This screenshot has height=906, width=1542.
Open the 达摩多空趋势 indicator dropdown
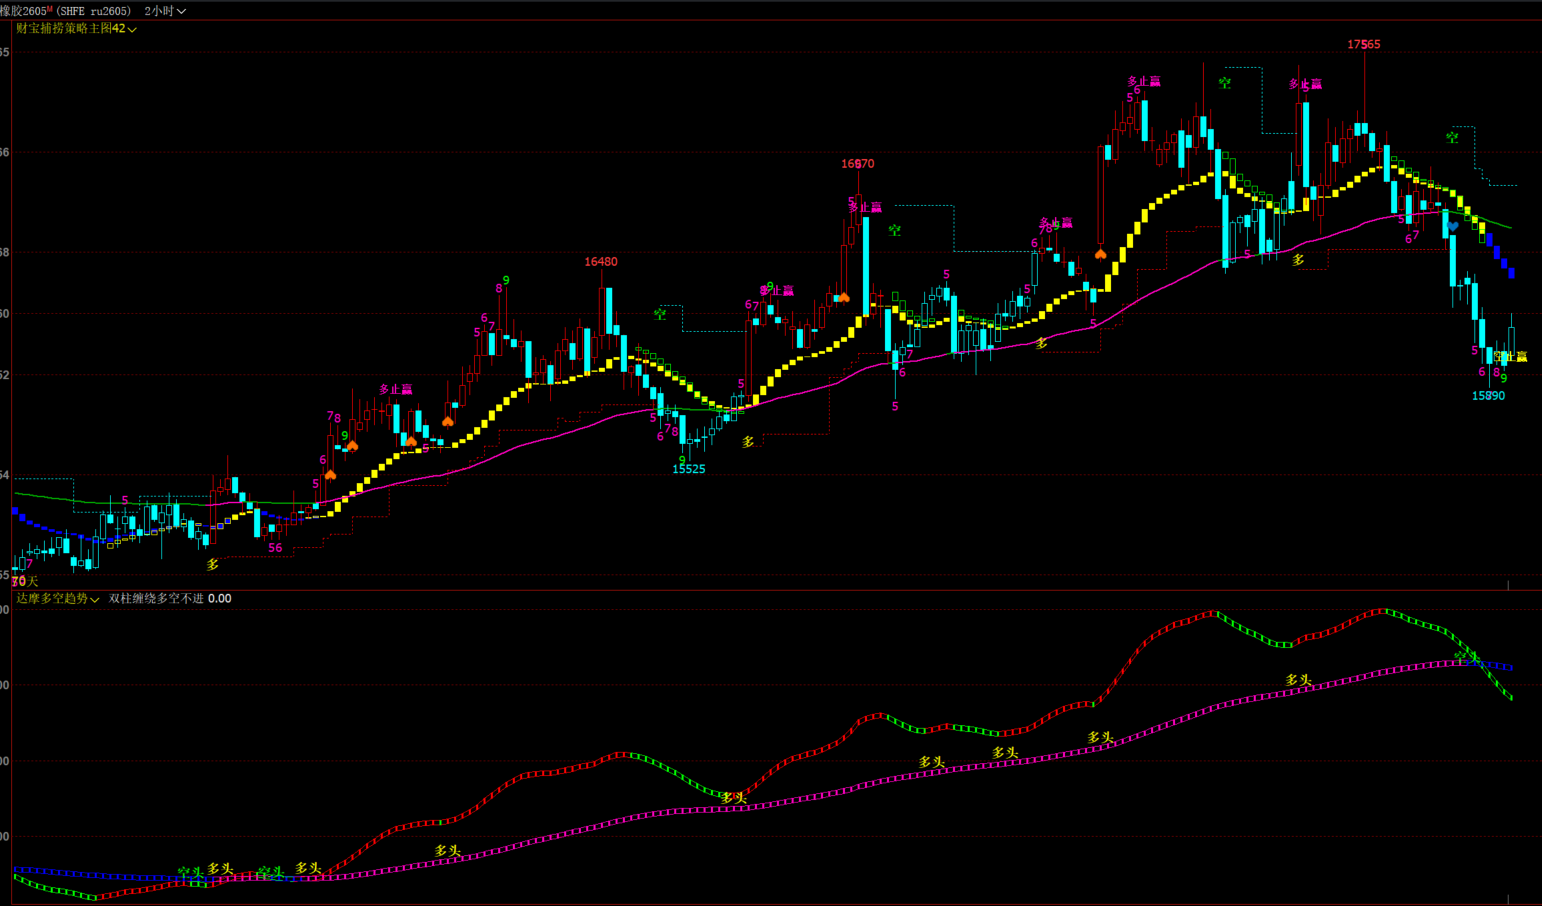57,599
